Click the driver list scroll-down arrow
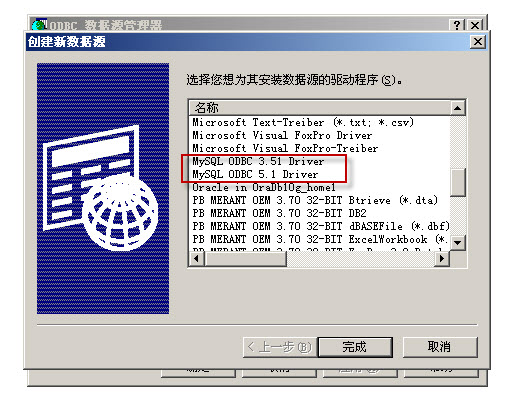This screenshot has height=397, width=505. click(x=458, y=243)
